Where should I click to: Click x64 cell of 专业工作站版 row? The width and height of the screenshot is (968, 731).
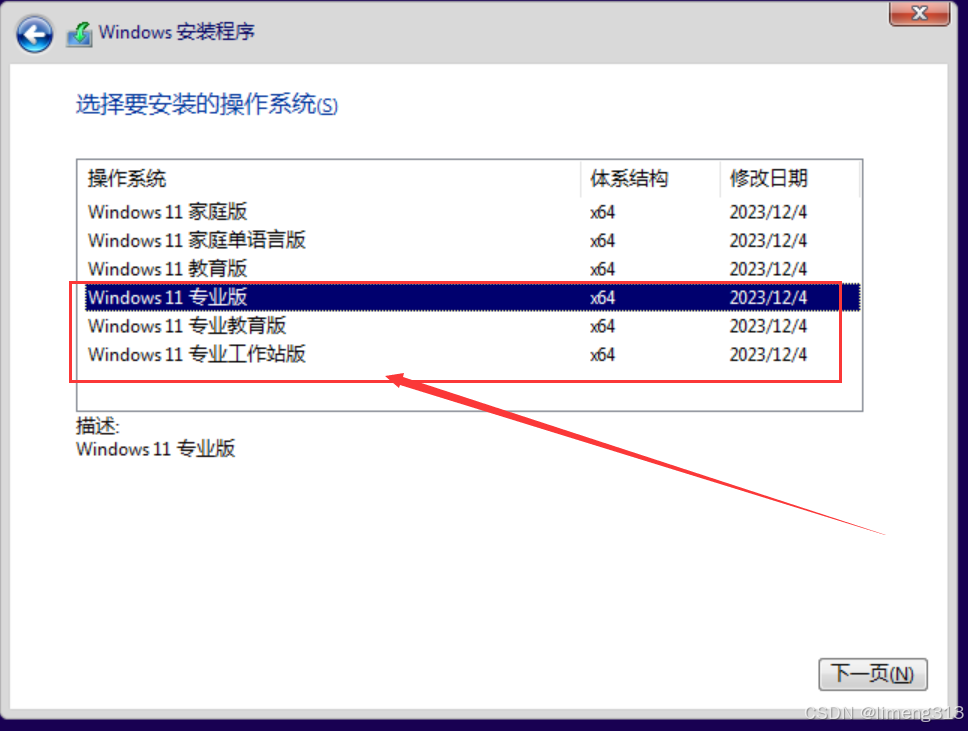point(602,355)
